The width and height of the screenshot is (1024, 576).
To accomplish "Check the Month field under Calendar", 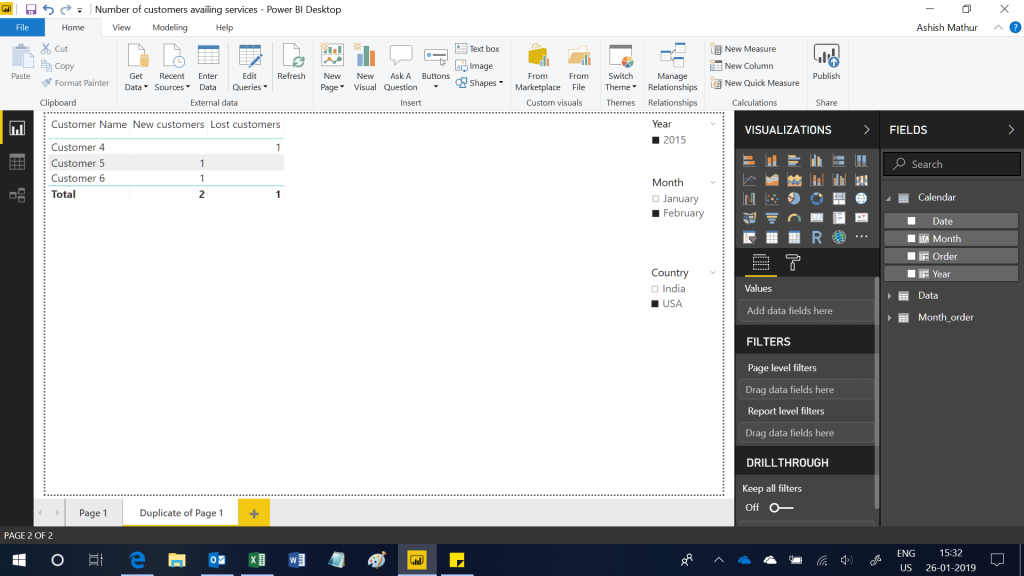I will pos(911,238).
